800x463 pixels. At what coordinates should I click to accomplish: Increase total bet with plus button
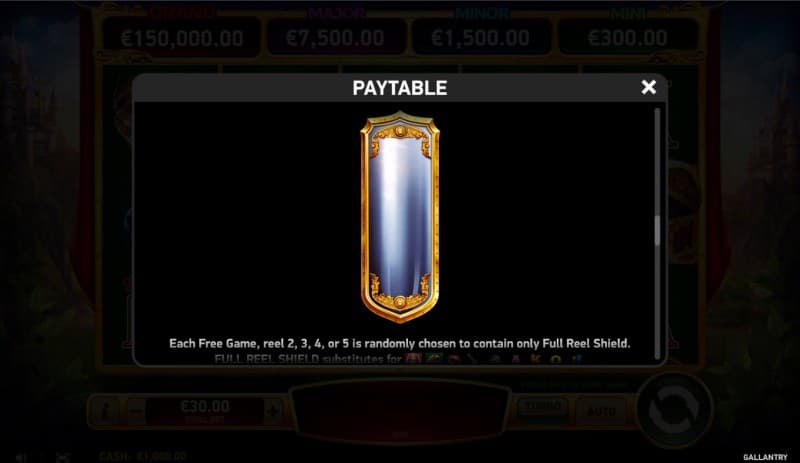pos(272,411)
